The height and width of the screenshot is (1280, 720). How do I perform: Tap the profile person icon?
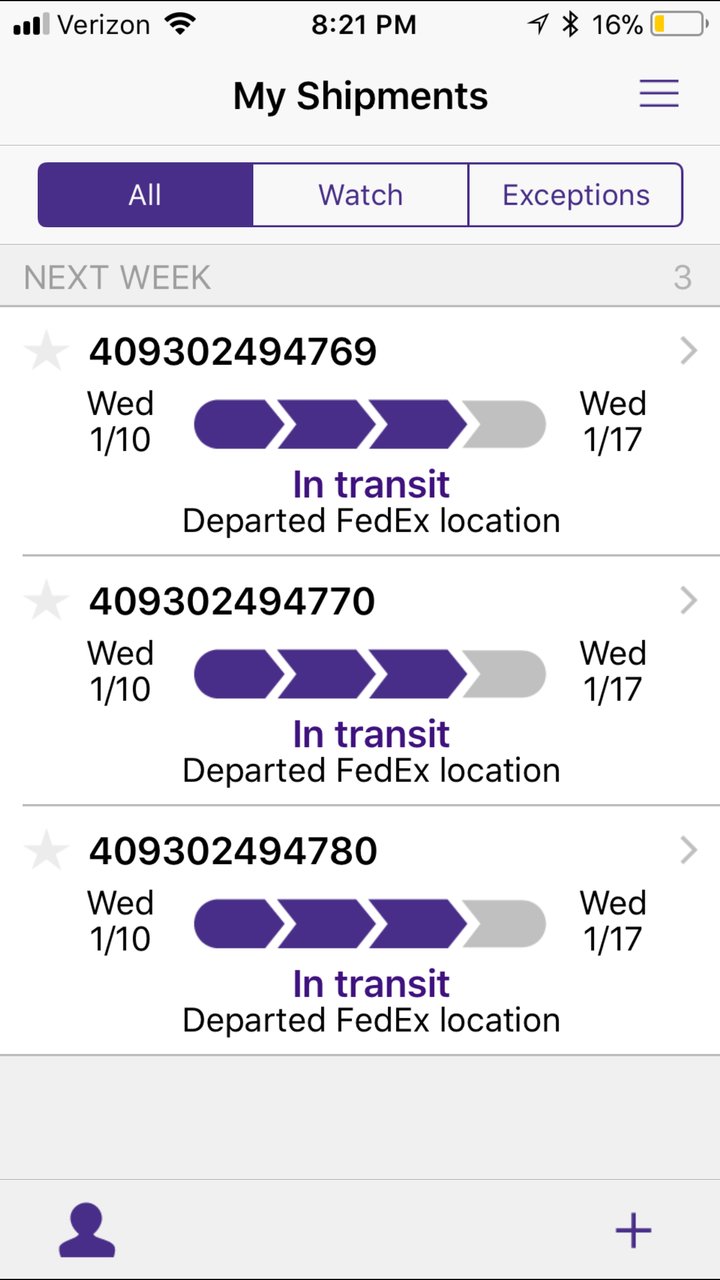(87, 1230)
